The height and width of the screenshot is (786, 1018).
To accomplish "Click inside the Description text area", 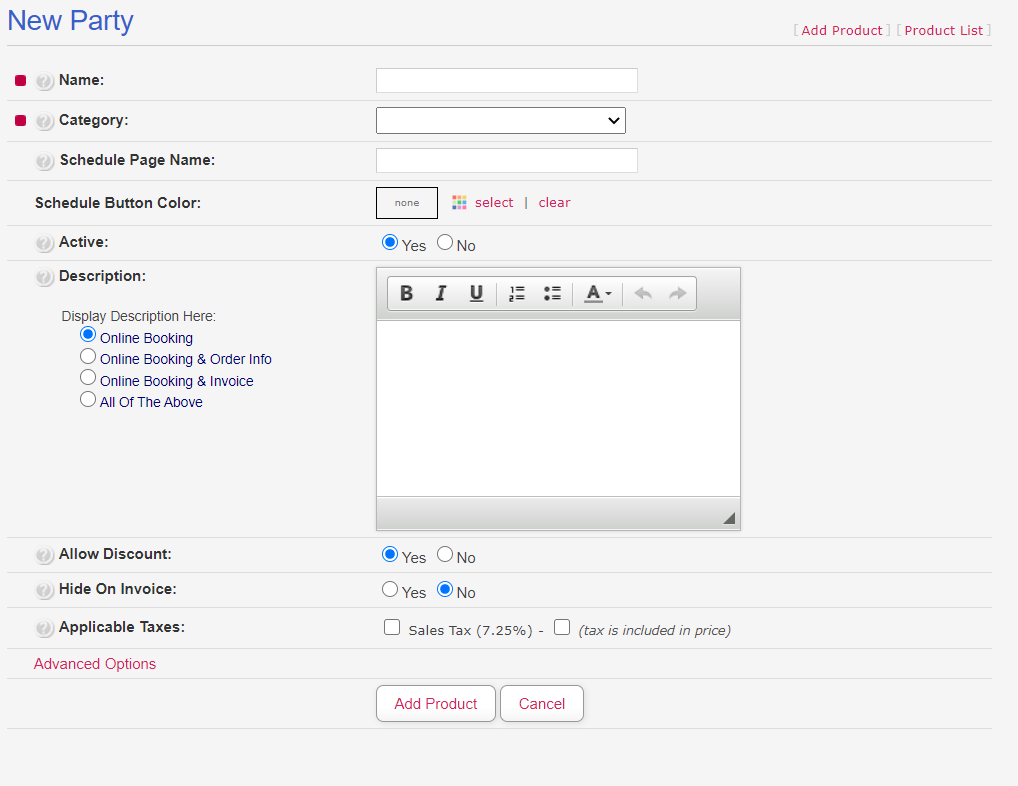I will pos(558,409).
